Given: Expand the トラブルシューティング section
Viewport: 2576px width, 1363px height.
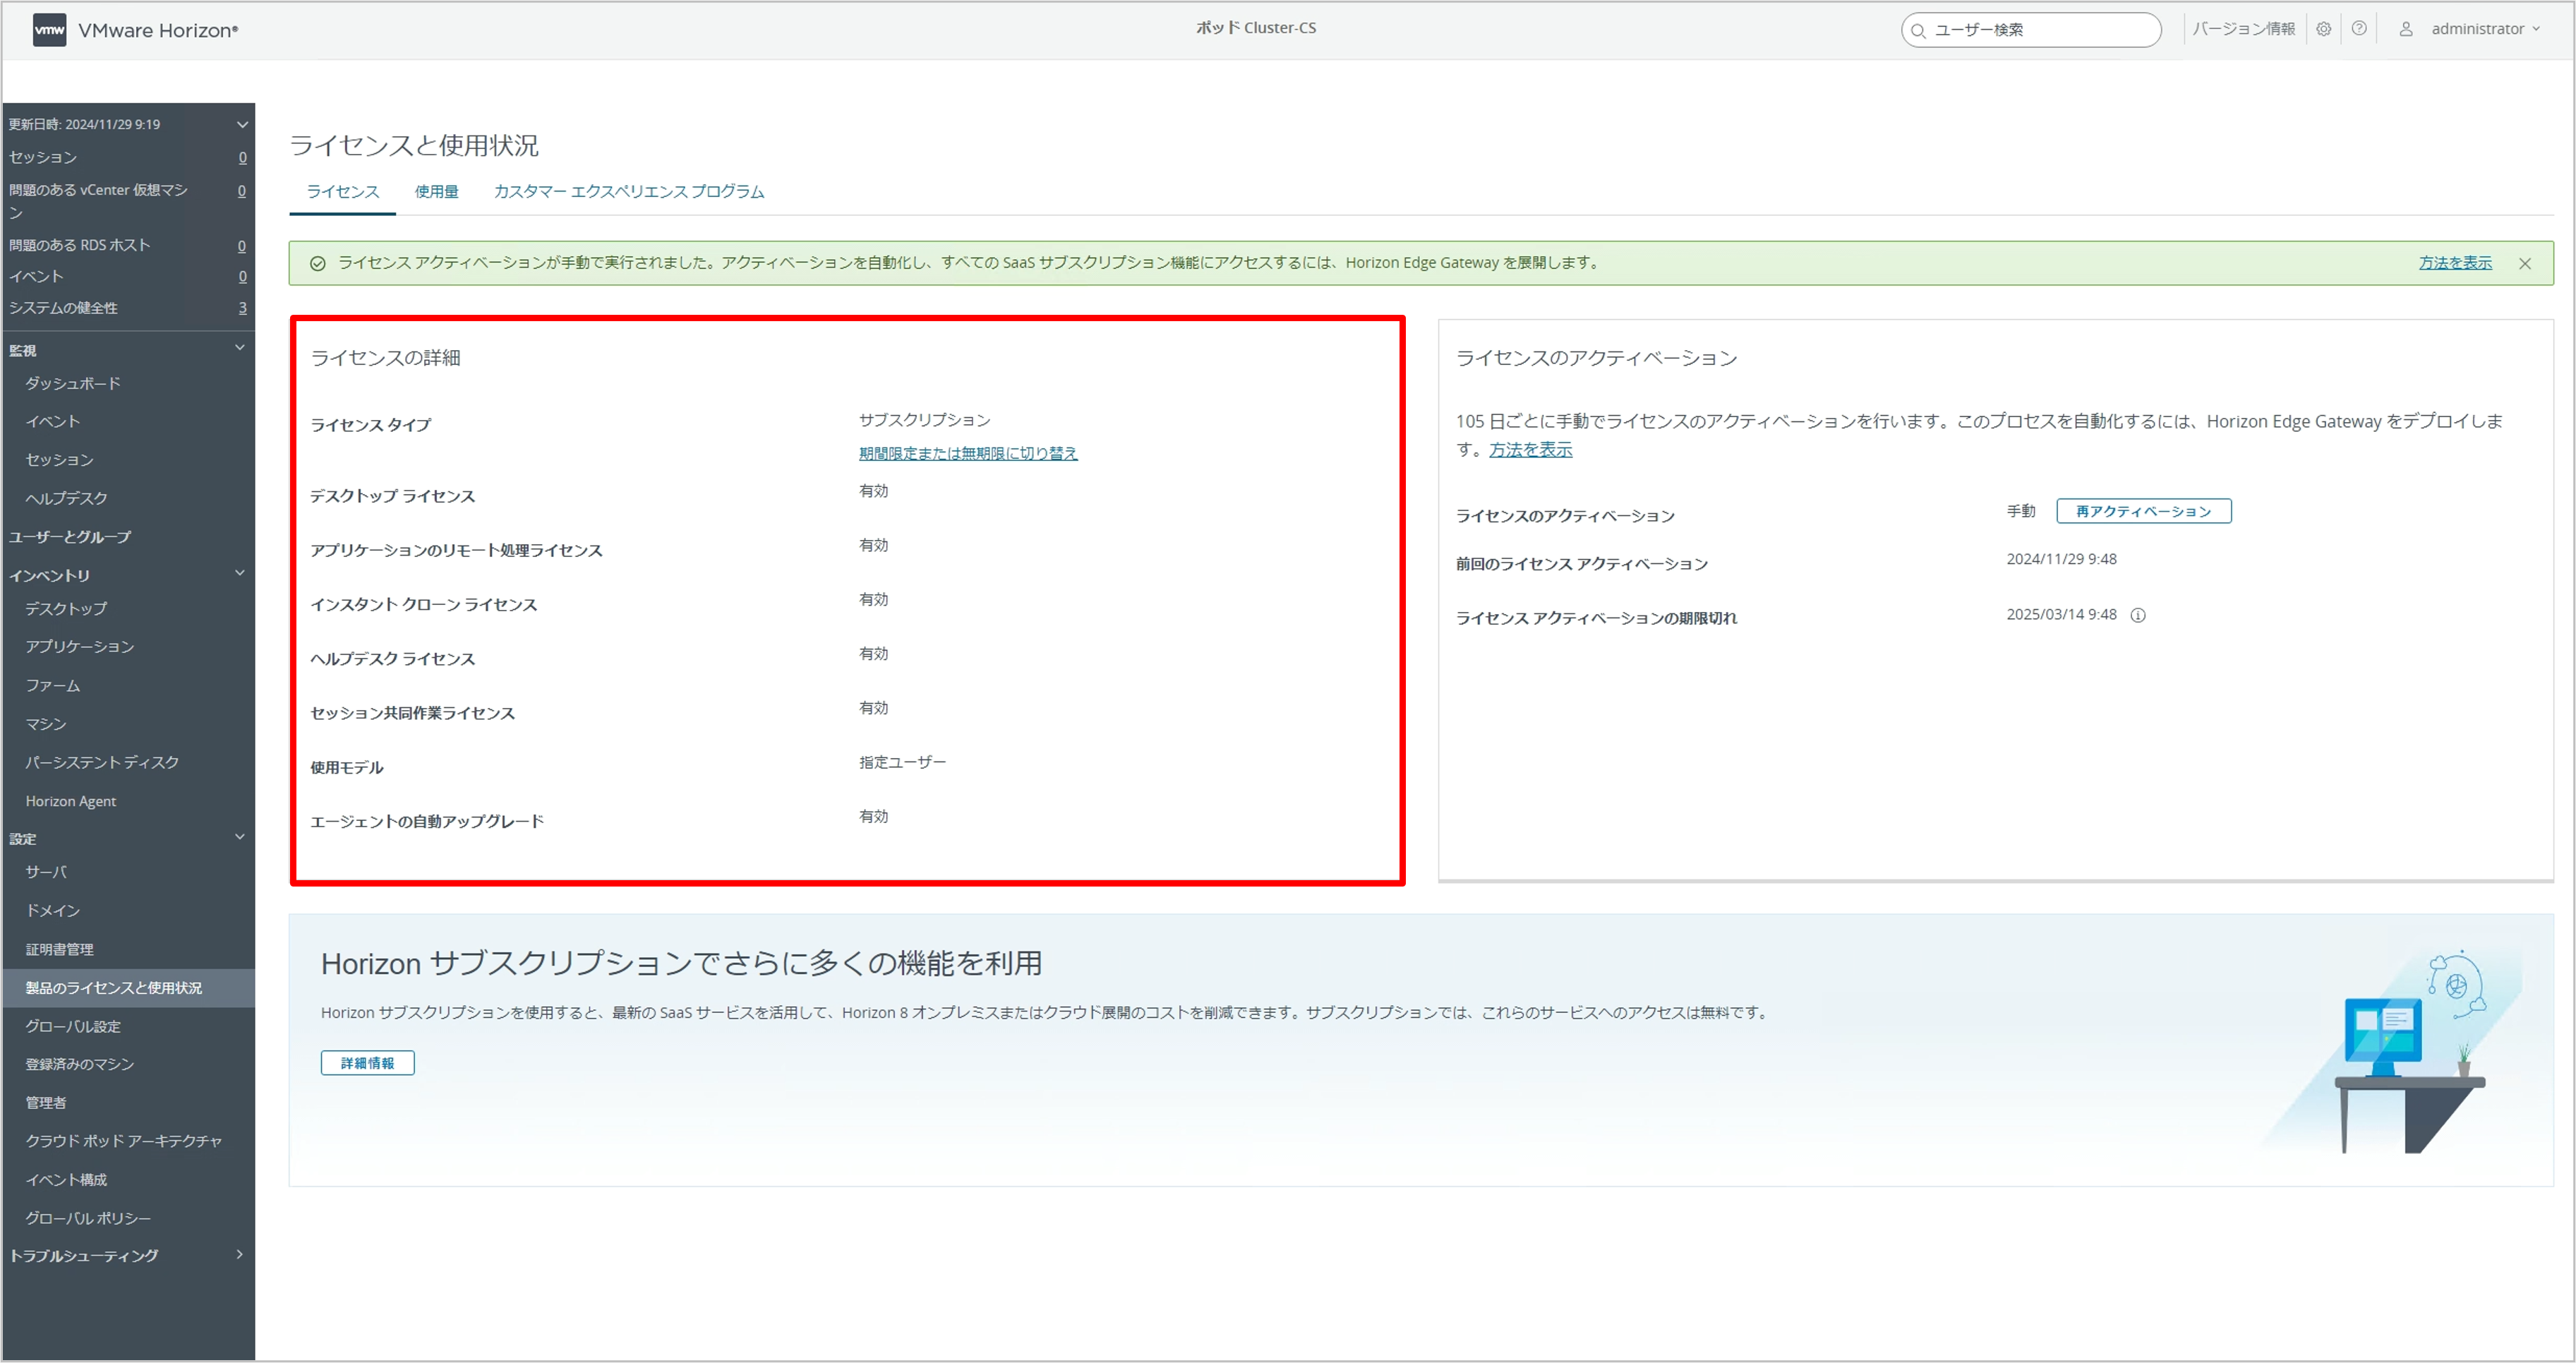Looking at the screenshot, I should [x=240, y=1254].
